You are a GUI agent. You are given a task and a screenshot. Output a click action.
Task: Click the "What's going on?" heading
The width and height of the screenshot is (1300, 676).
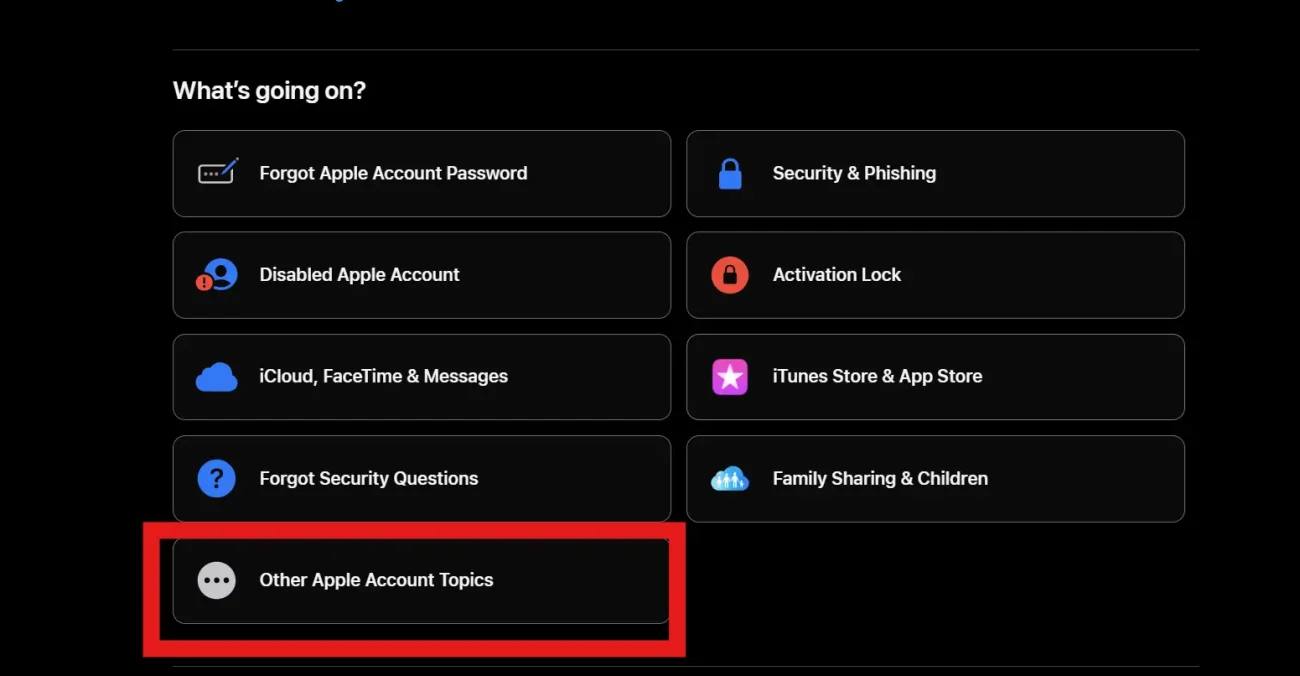click(269, 91)
